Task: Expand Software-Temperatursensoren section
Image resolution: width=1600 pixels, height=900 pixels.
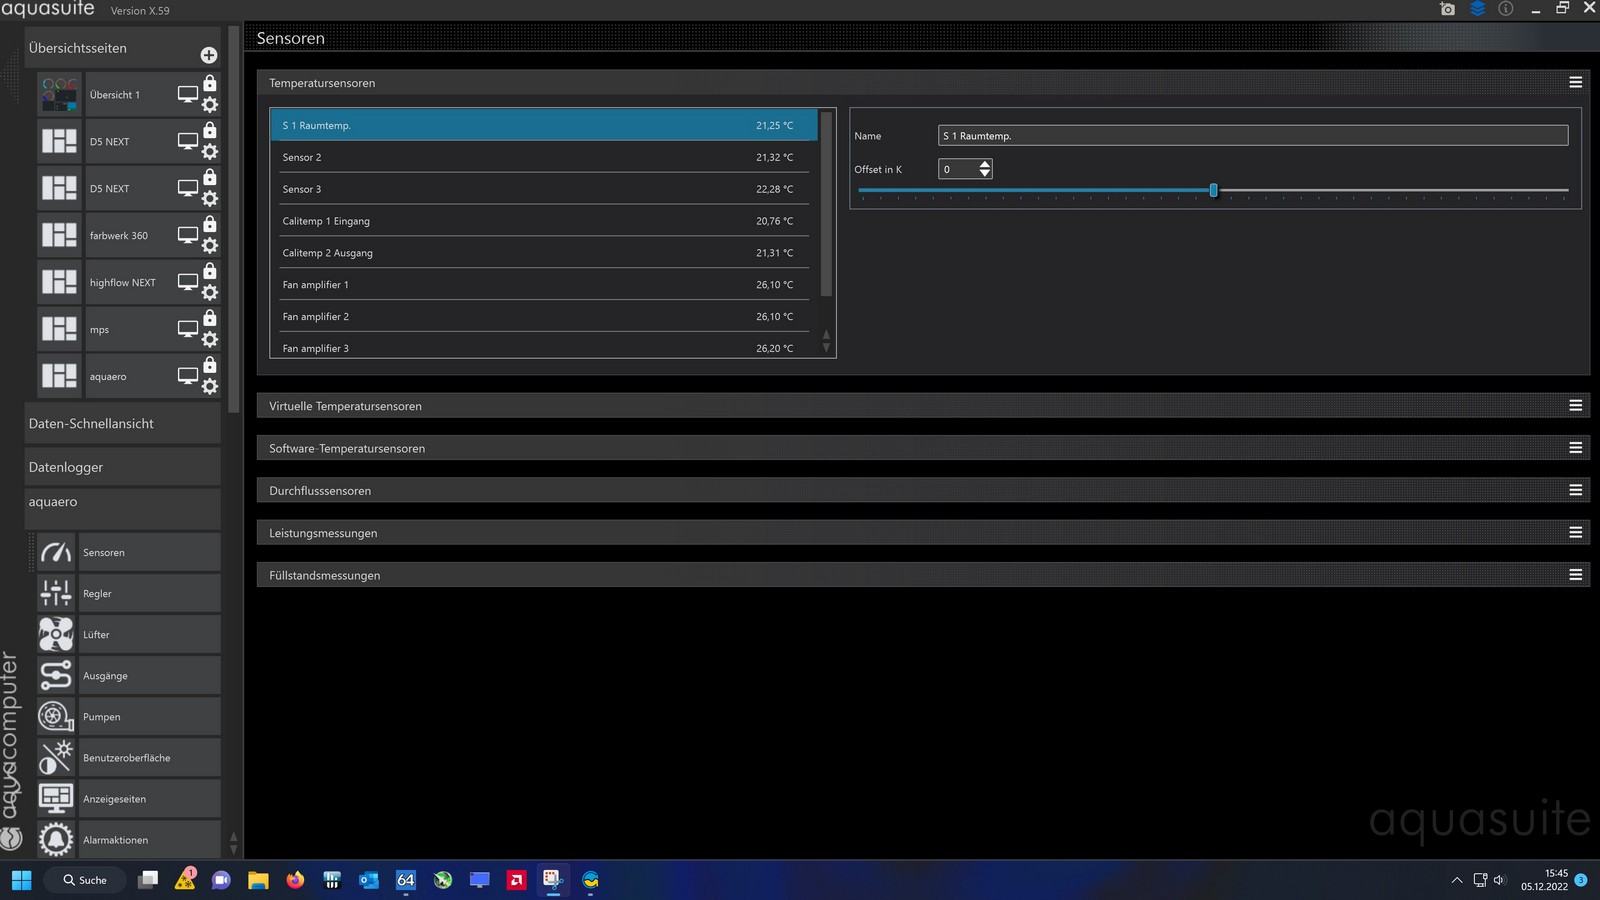Action: click(x=923, y=448)
